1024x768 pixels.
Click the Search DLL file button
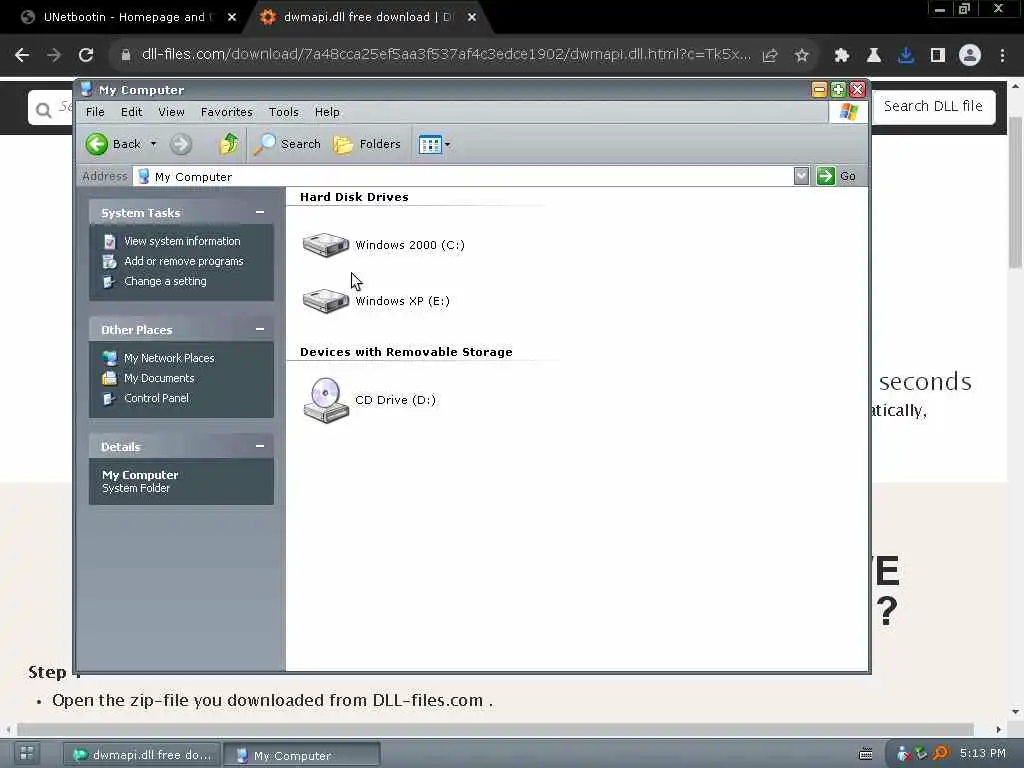(x=934, y=106)
